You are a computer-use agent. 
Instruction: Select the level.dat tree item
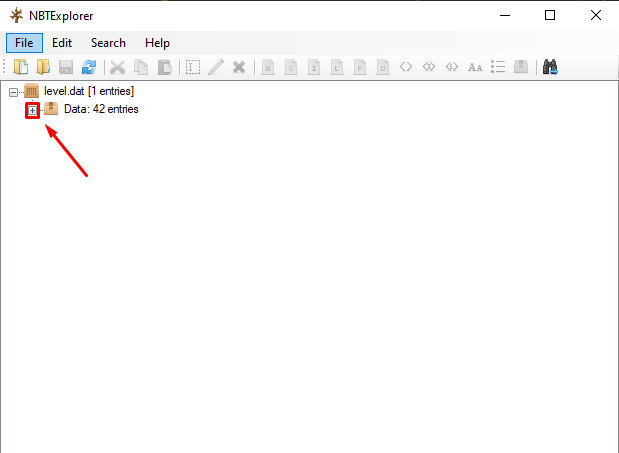(x=88, y=91)
